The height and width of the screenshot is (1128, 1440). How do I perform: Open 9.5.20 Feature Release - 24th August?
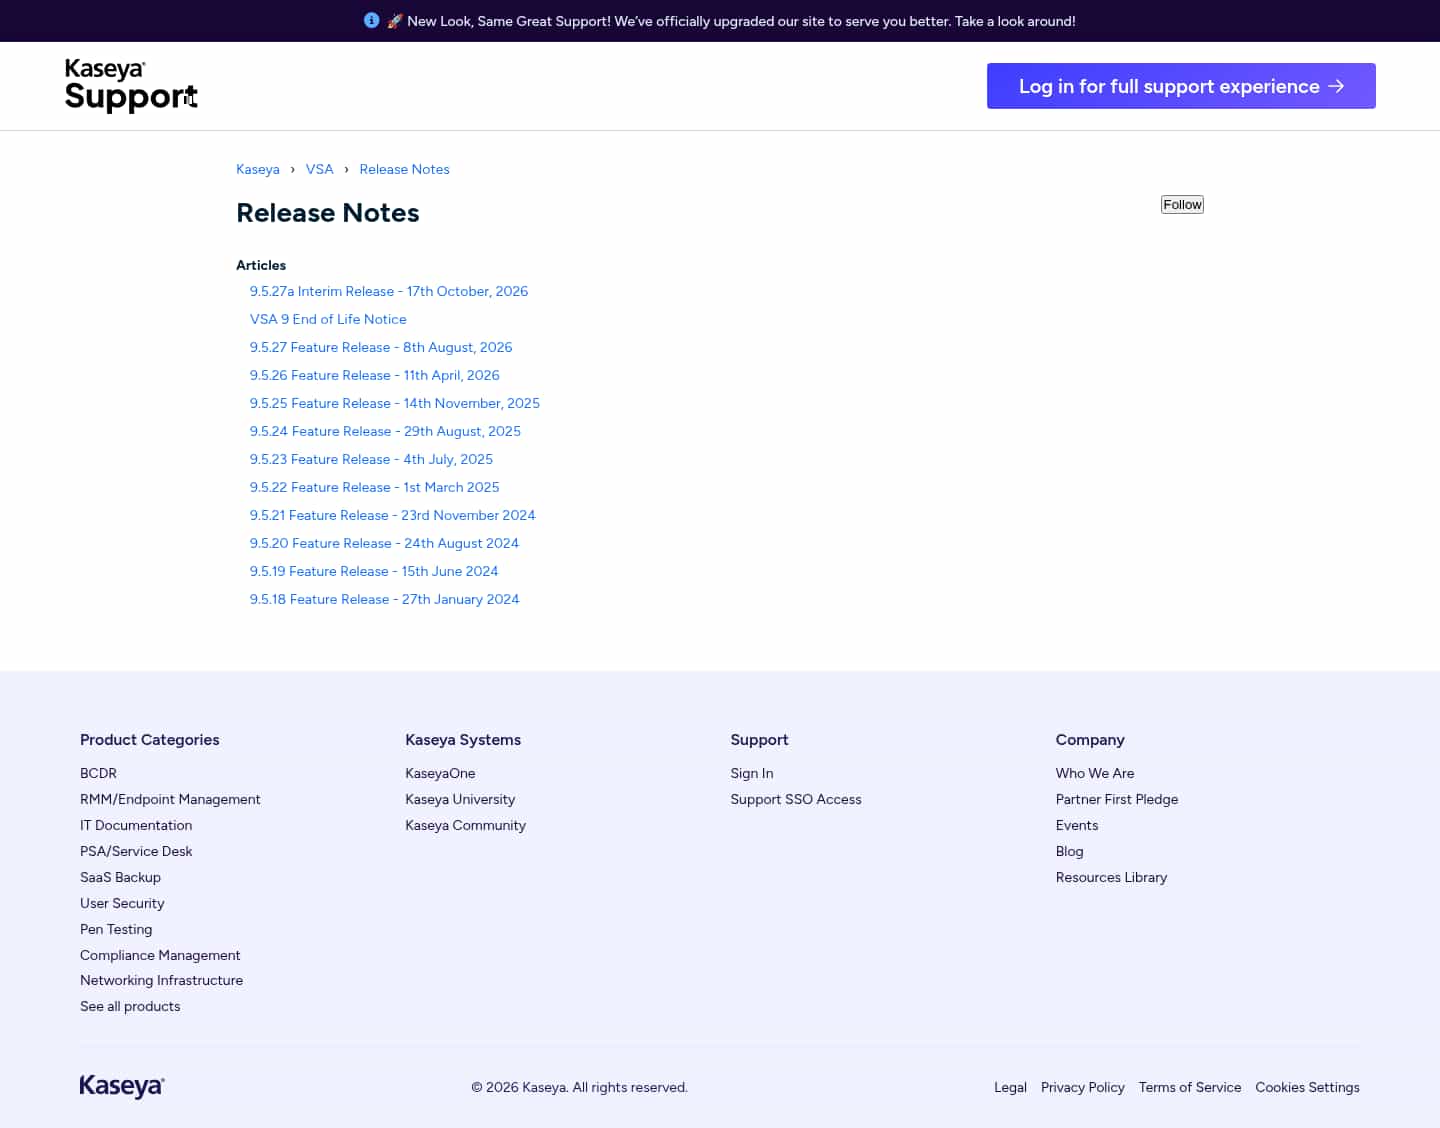click(384, 543)
